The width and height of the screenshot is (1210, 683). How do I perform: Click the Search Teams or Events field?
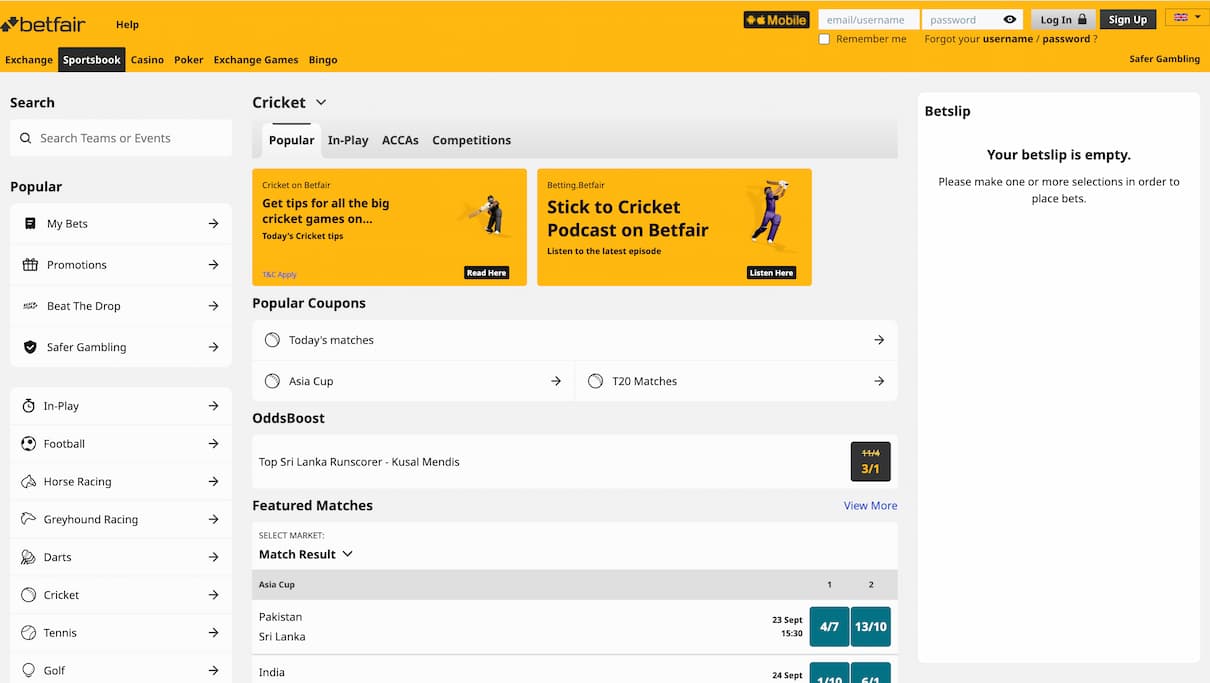pos(121,138)
